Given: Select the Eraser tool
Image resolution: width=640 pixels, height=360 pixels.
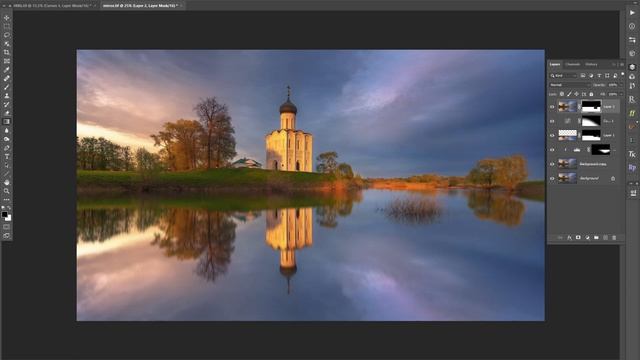Looking at the screenshot, I should [x=7, y=113].
